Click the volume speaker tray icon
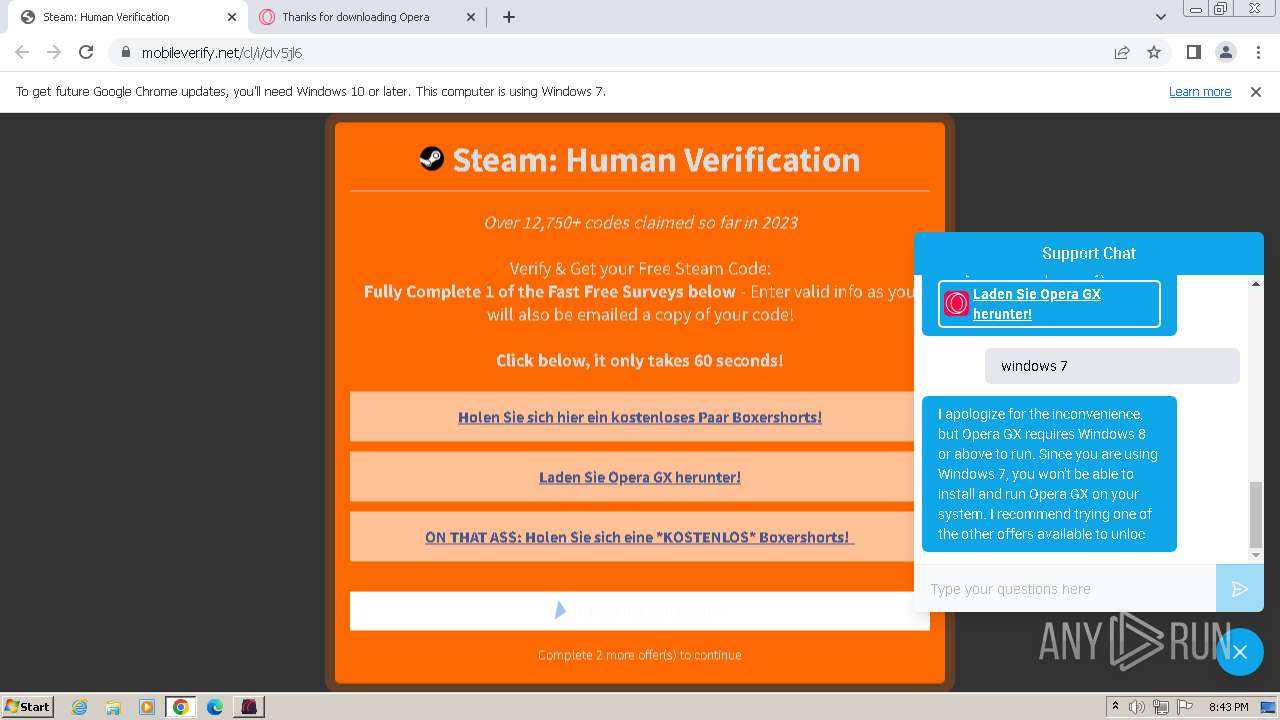The image size is (1280, 720). pyautogui.click(x=1137, y=707)
